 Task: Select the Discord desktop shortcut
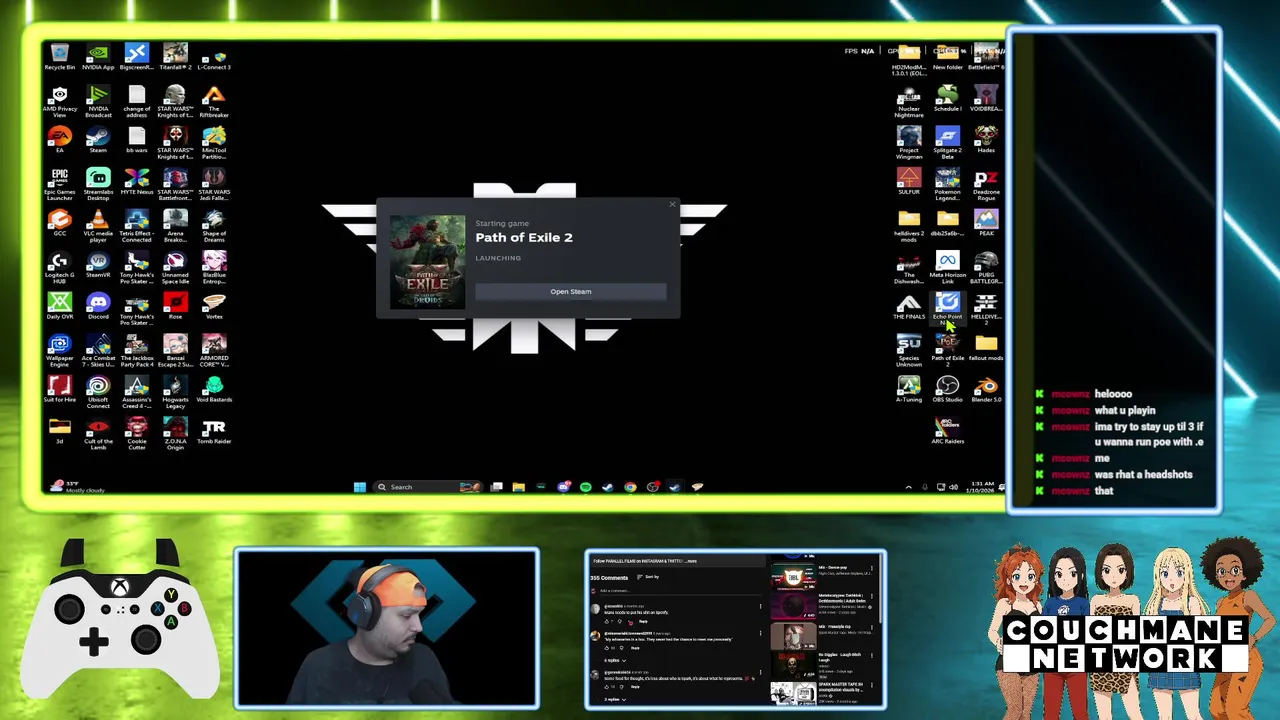pyautogui.click(x=98, y=306)
